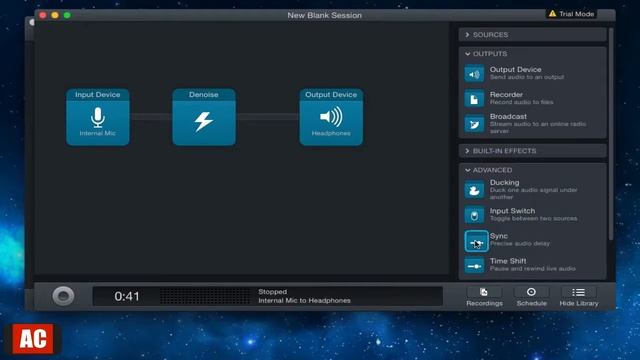Click the 'Headphones' label on output block
The image size is (640, 360).
tap(331, 133)
